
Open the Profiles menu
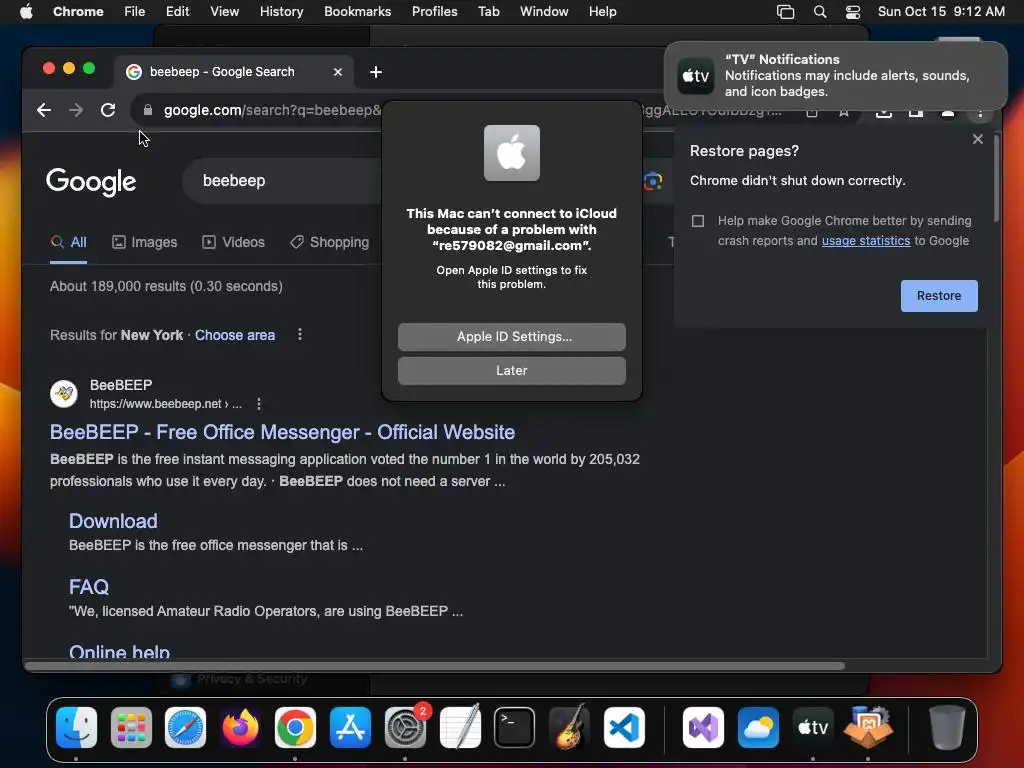pyautogui.click(x=434, y=12)
